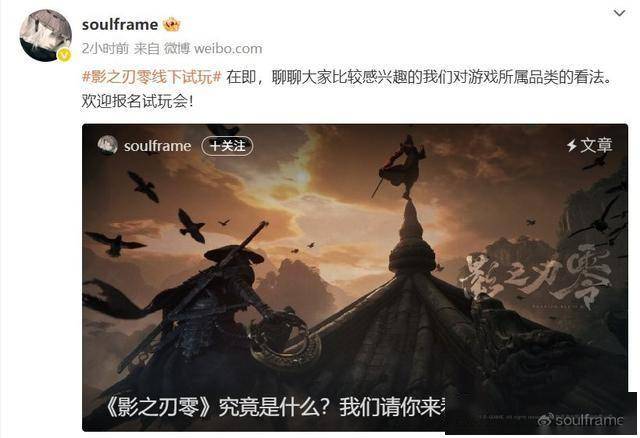Click the yellow verified badge on avatar
The height and width of the screenshot is (438, 640).
click(x=64, y=55)
